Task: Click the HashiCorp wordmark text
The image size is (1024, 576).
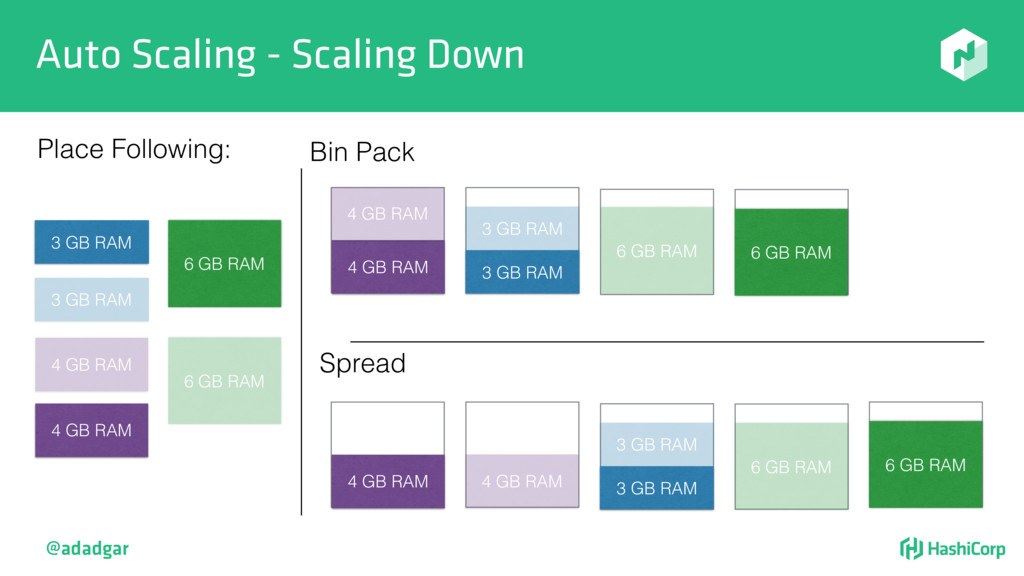Action: click(x=965, y=549)
